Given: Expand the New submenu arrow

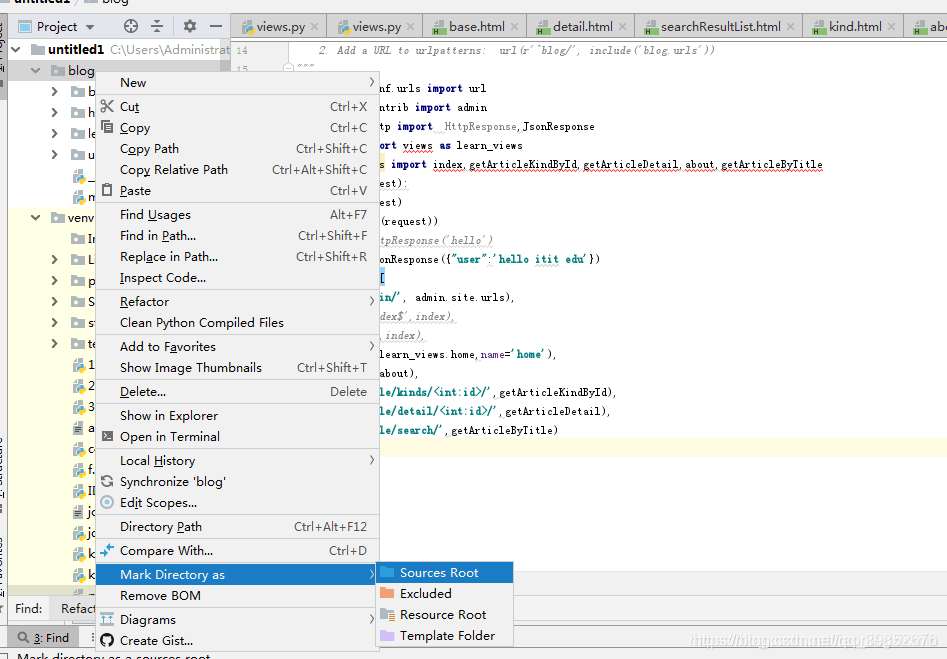Looking at the screenshot, I should (x=371, y=82).
